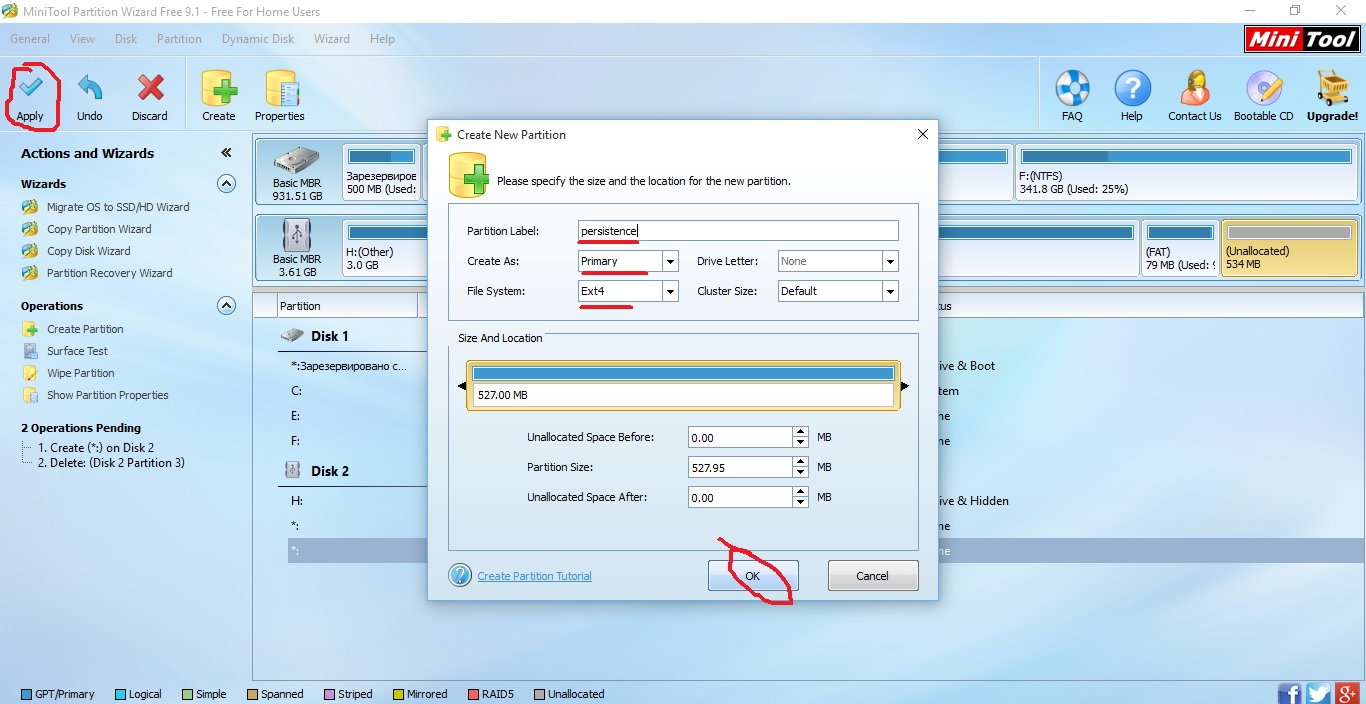This screenshot has width=1366, height=704.
Task: Click the Bootable CD icon
Action: click(x=1263, y=89)
